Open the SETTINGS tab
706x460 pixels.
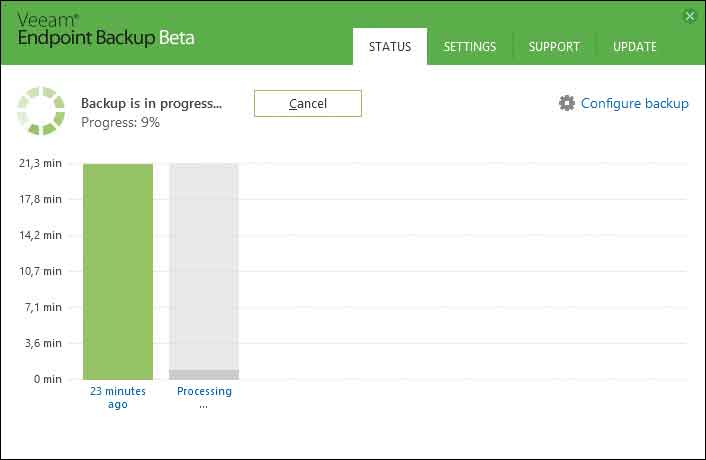pyautogui.click(x=470, y=47)
